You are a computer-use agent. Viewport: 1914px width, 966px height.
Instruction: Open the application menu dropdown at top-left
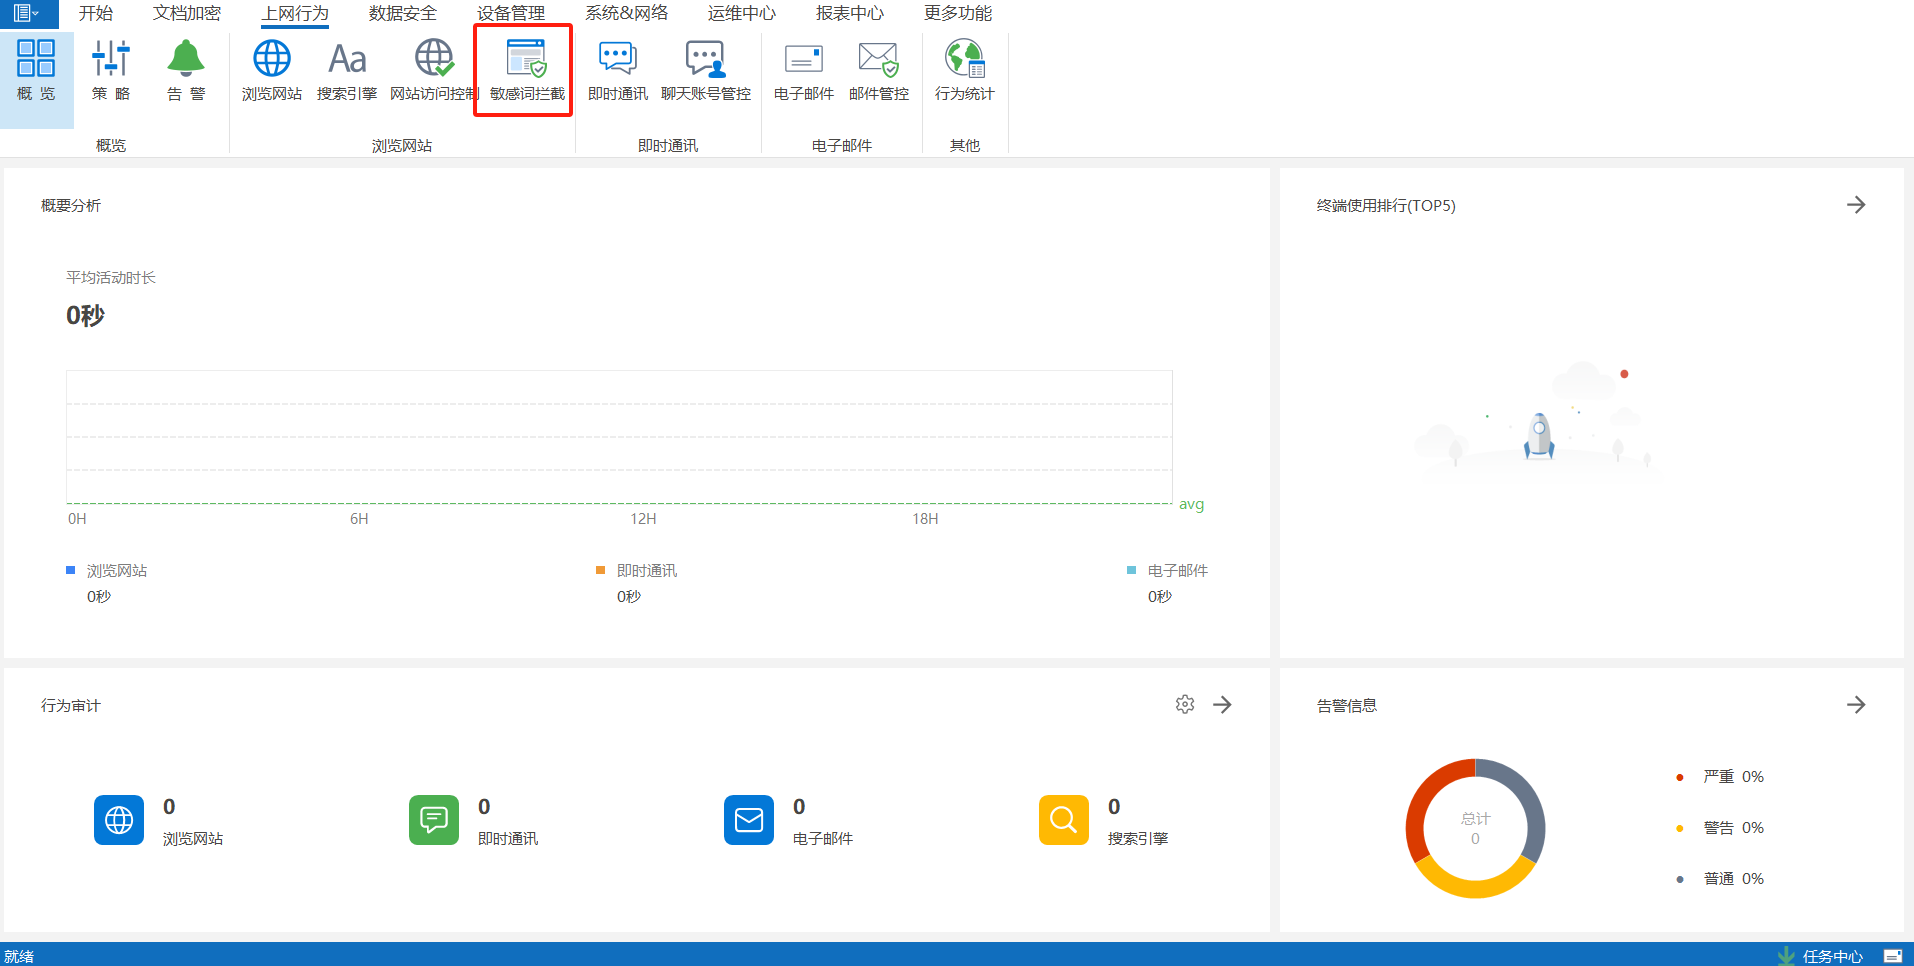26,13
